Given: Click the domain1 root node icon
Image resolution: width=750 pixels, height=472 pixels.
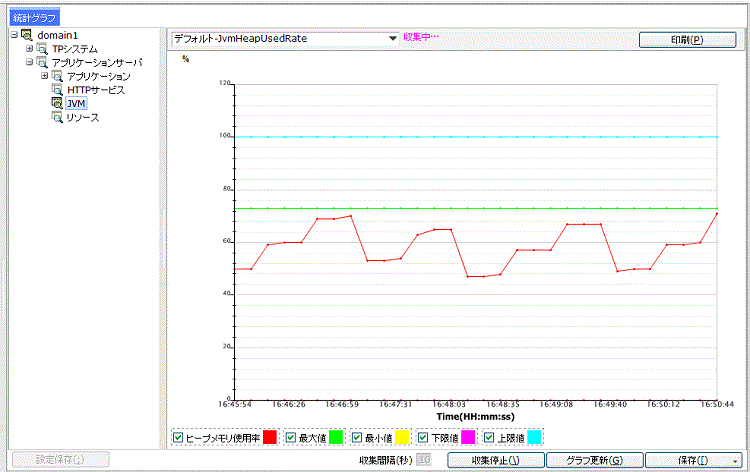Looking at the screenshot, I should [26, 35].
